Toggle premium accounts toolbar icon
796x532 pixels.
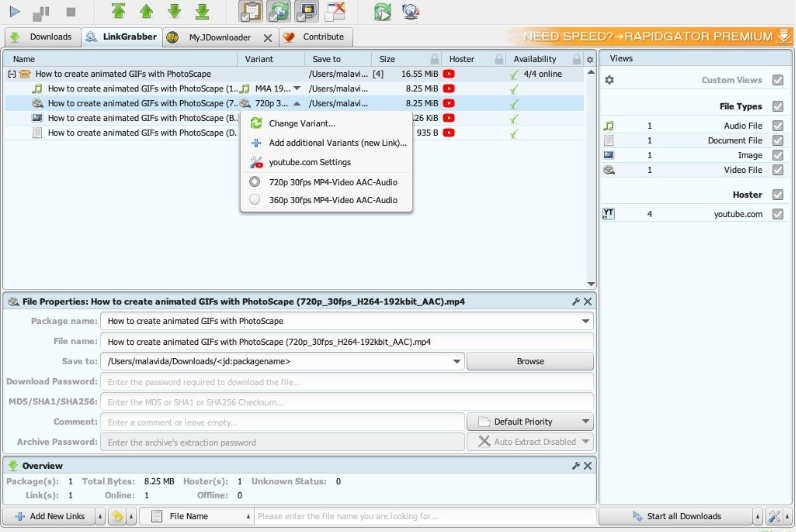(x=307, y=11)
